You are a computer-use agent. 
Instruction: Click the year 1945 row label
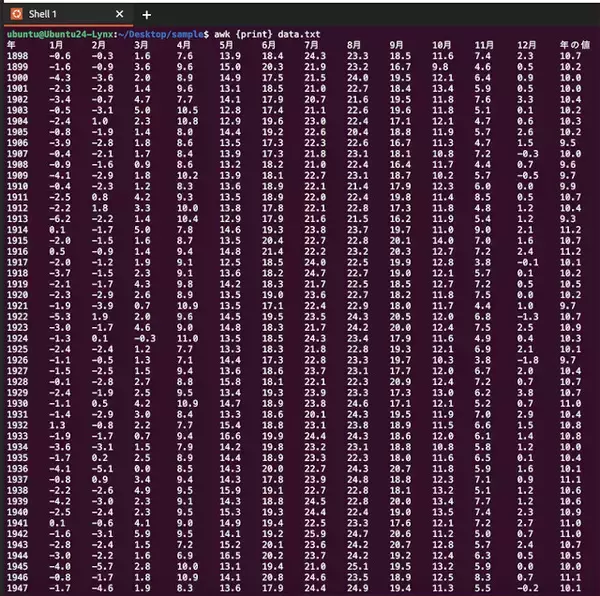18,566
